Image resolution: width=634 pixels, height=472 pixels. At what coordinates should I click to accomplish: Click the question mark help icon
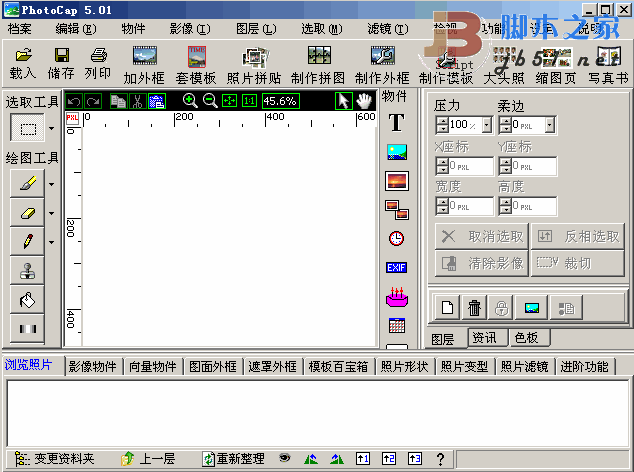click(x=440, y=459)
